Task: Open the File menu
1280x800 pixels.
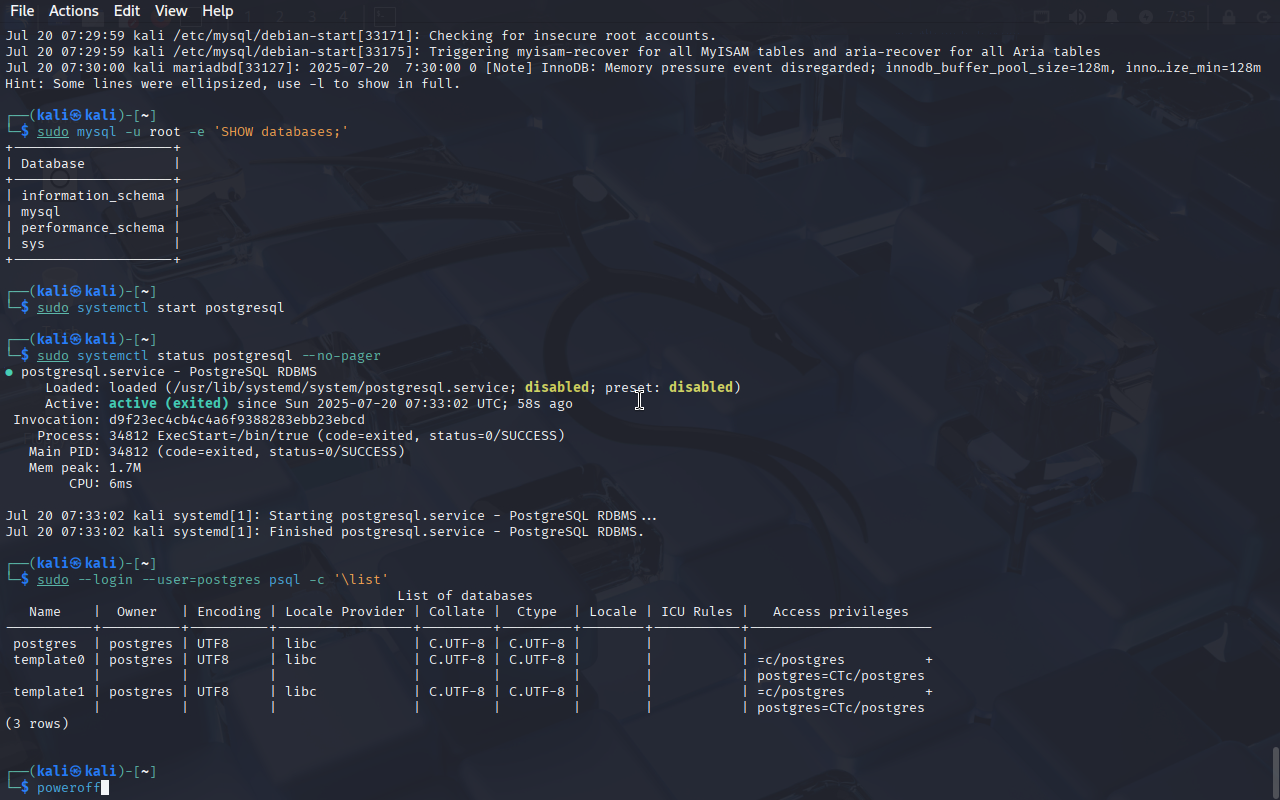Action: [x=22, y=11]
